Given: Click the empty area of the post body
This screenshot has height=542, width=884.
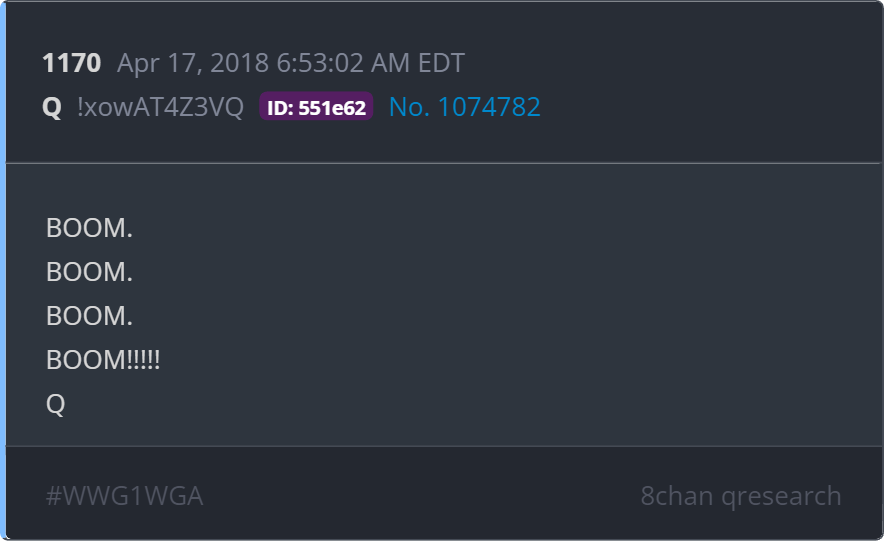Looking at the screenshot, I should pyautogui.click(x=507, y=305).
